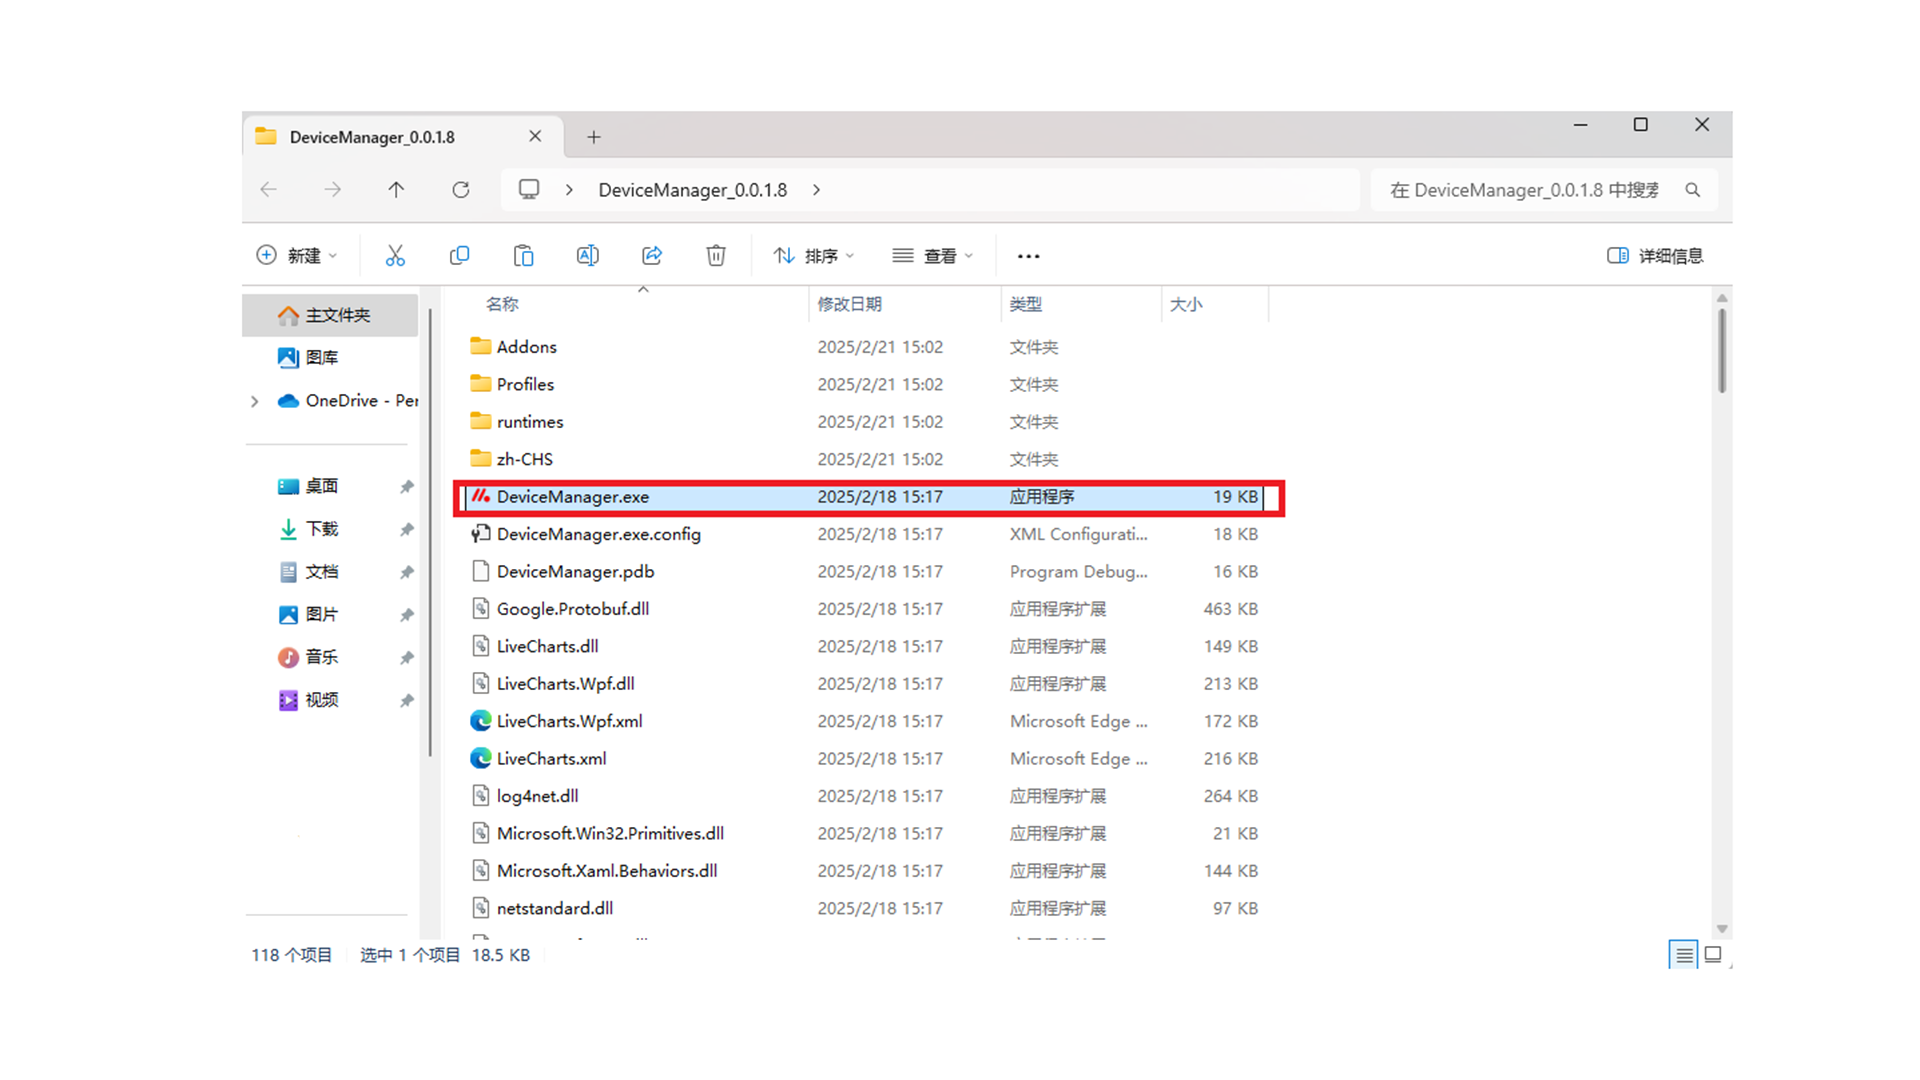Expand the OneDrive tree node
1920x1080 pixels.
pyautogui.click(x=255, y=401)
